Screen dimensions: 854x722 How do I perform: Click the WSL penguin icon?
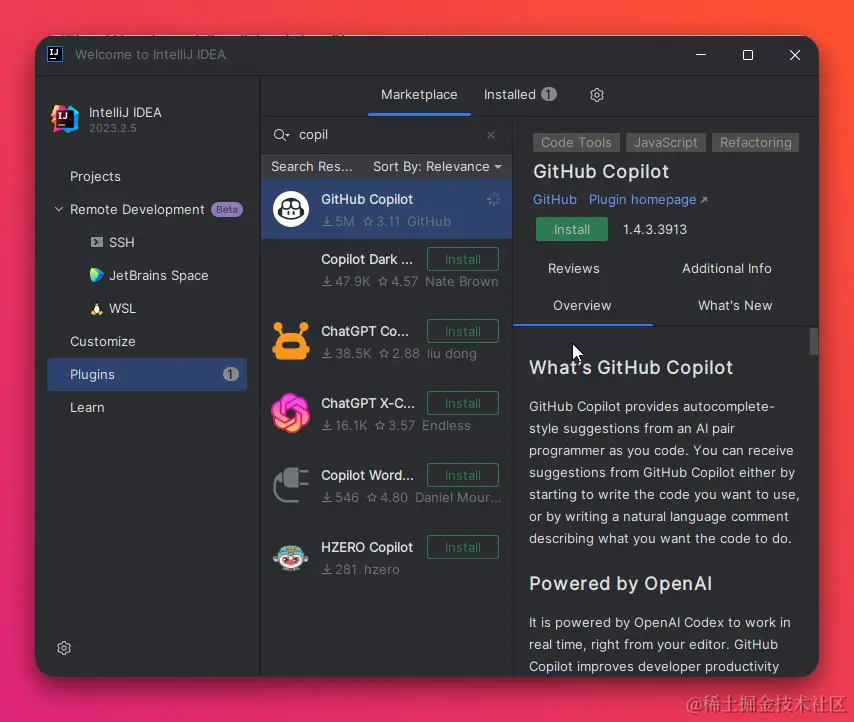(96, 308)
